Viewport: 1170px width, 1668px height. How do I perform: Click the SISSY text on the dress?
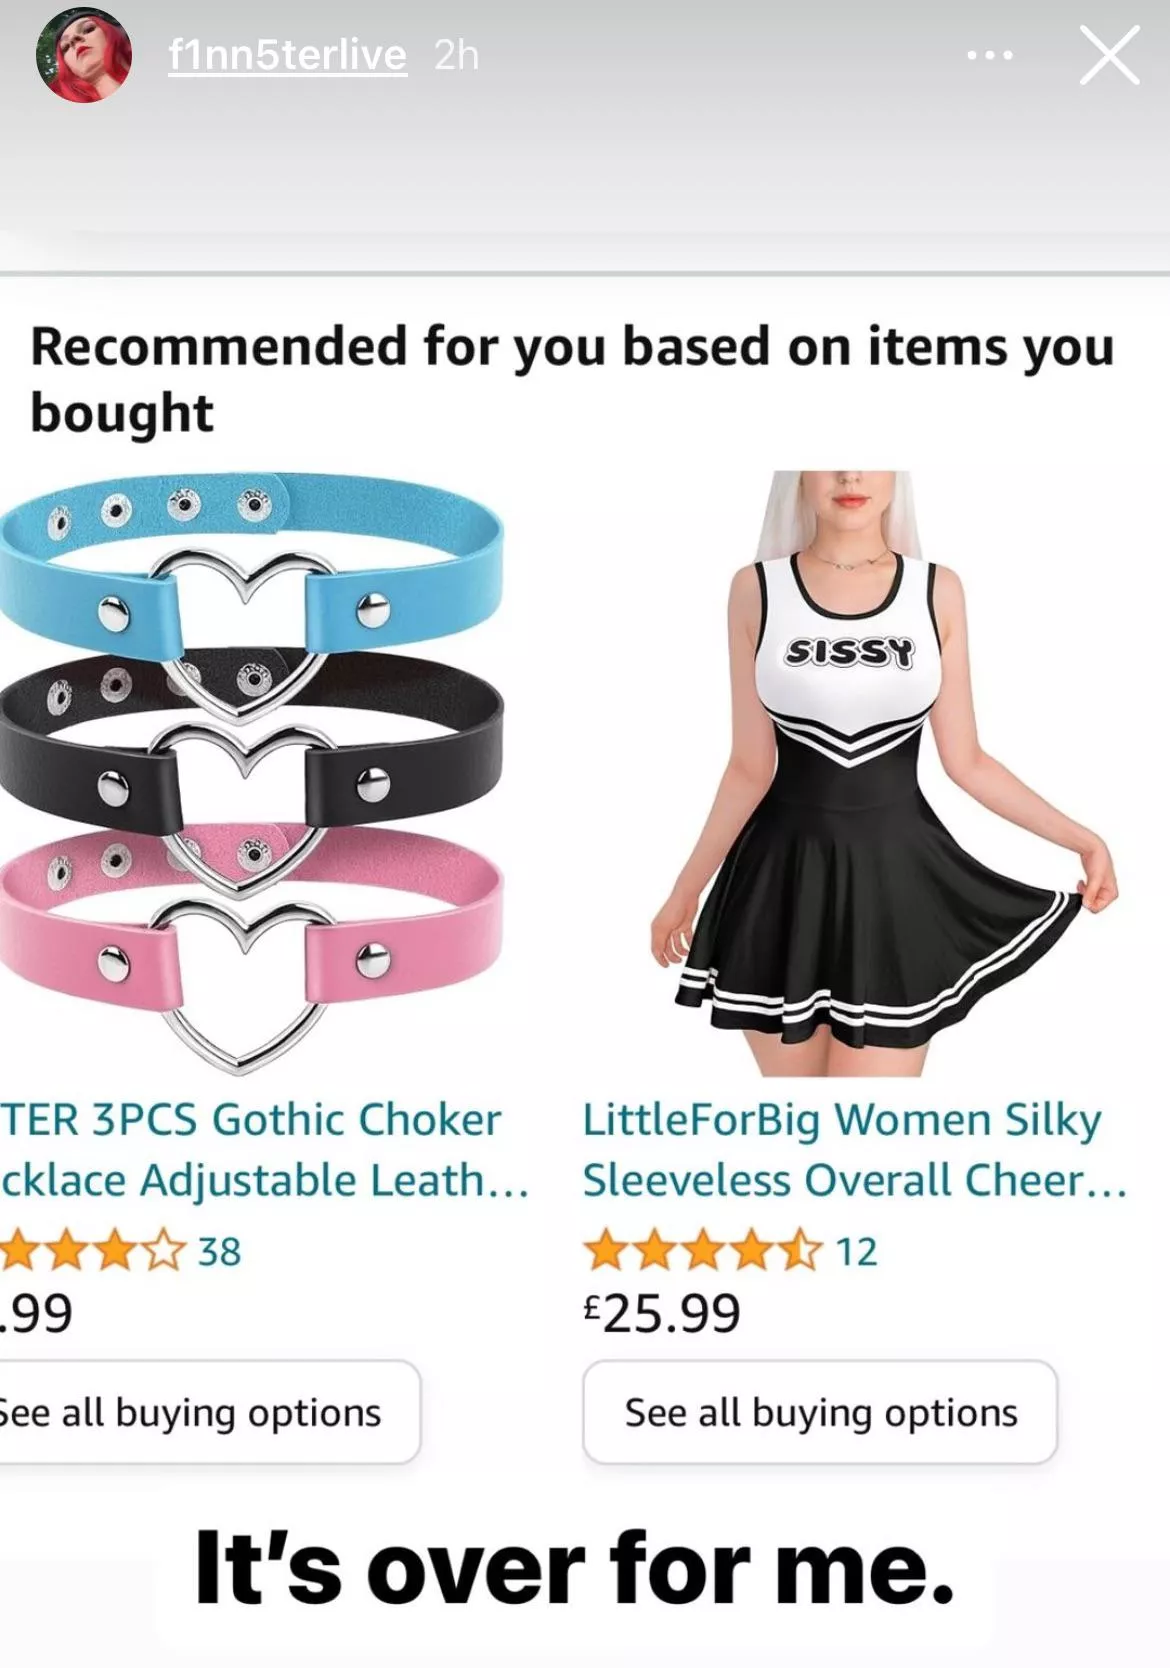coord(850,652)
